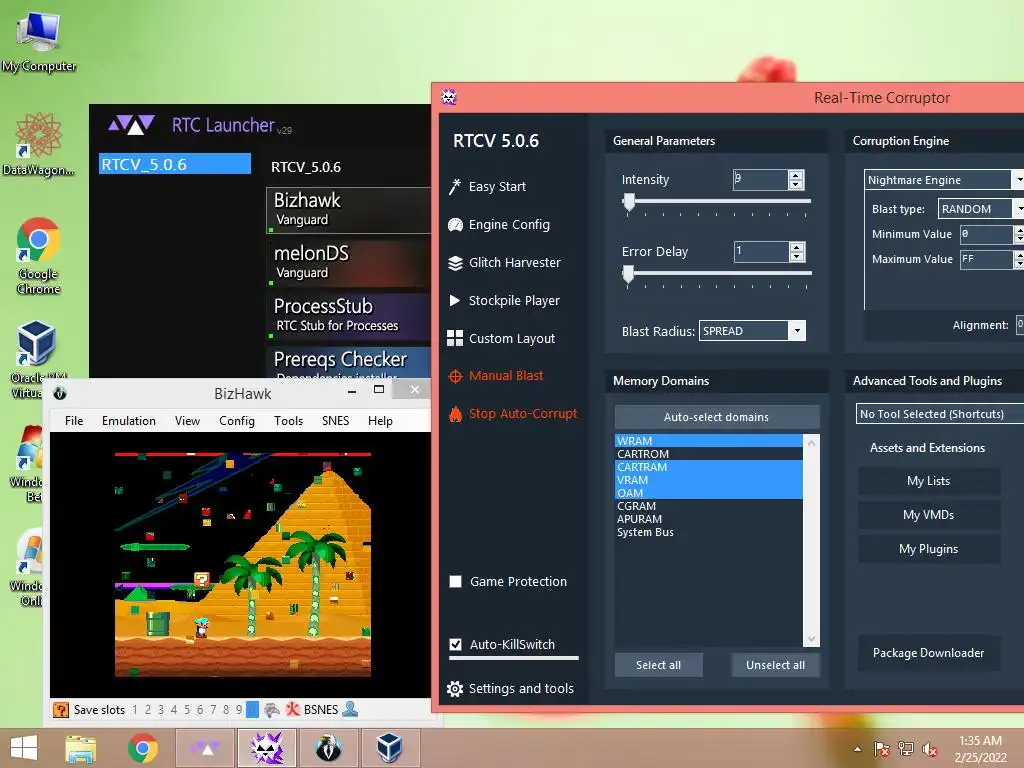Switch to BizHawk eagle taskbar icon

(x=328, y=748)
